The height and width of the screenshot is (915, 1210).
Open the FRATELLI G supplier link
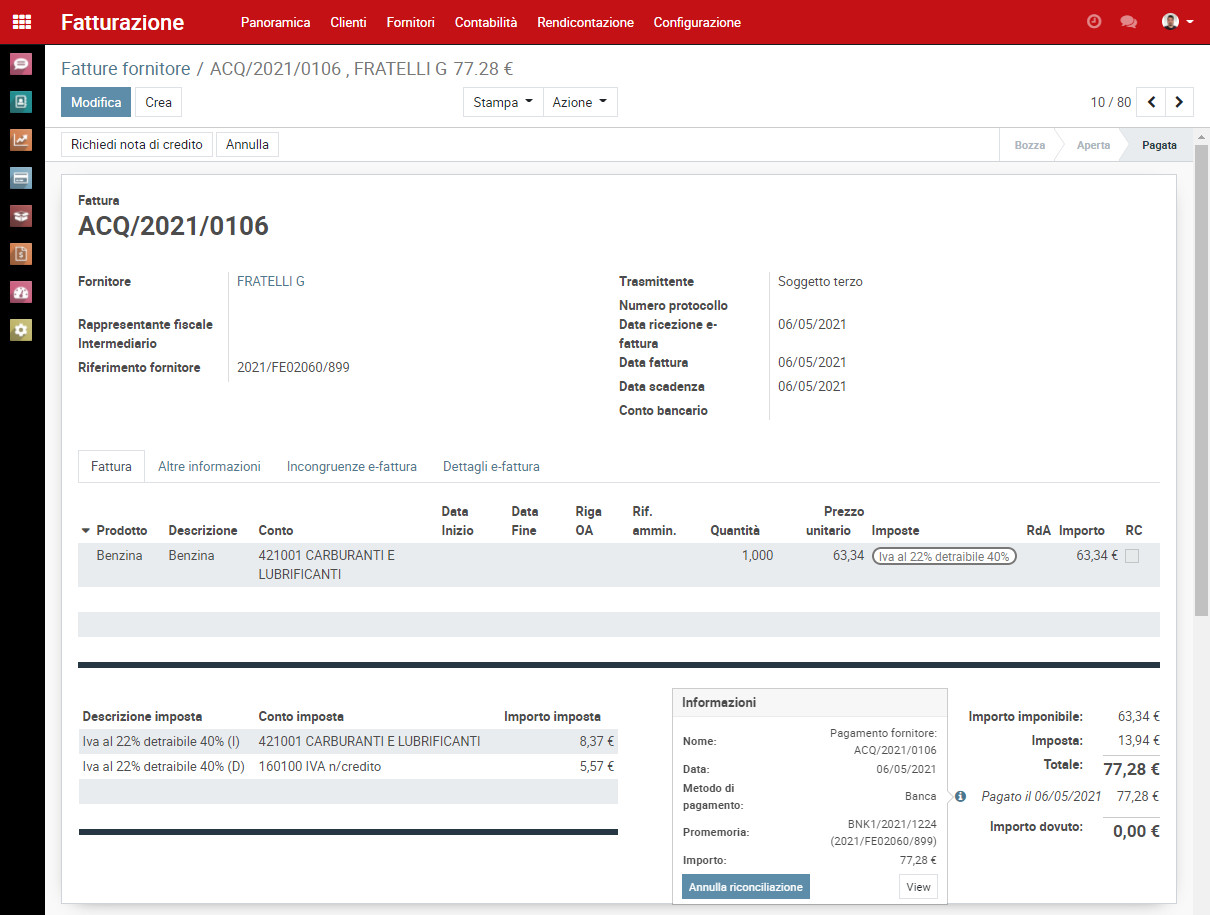click(x=271, y=281)
